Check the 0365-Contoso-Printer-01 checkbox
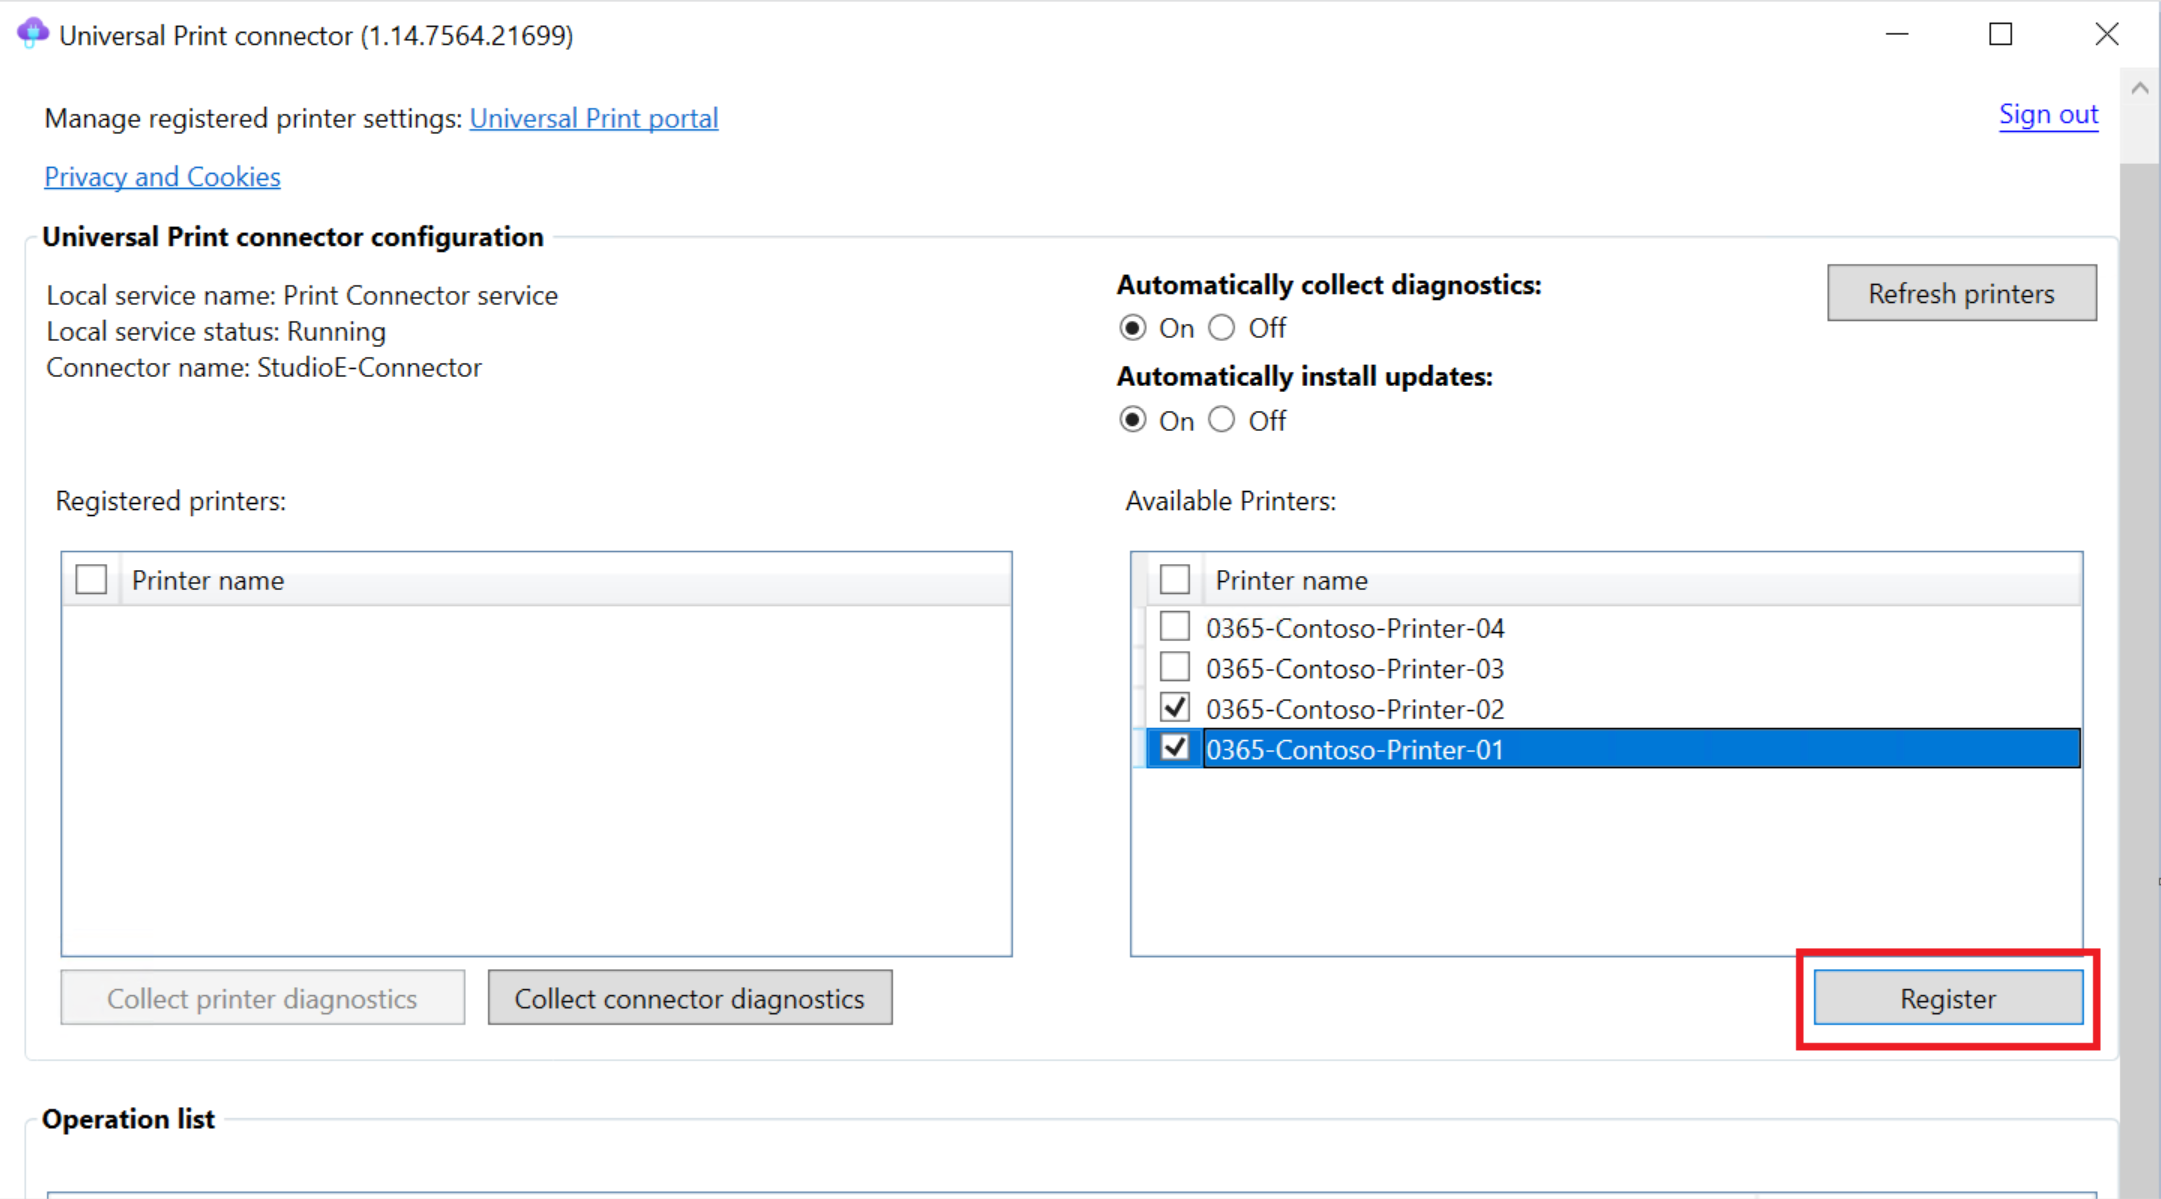This screenshot has width=2161, height=1199. (1173, 750)
